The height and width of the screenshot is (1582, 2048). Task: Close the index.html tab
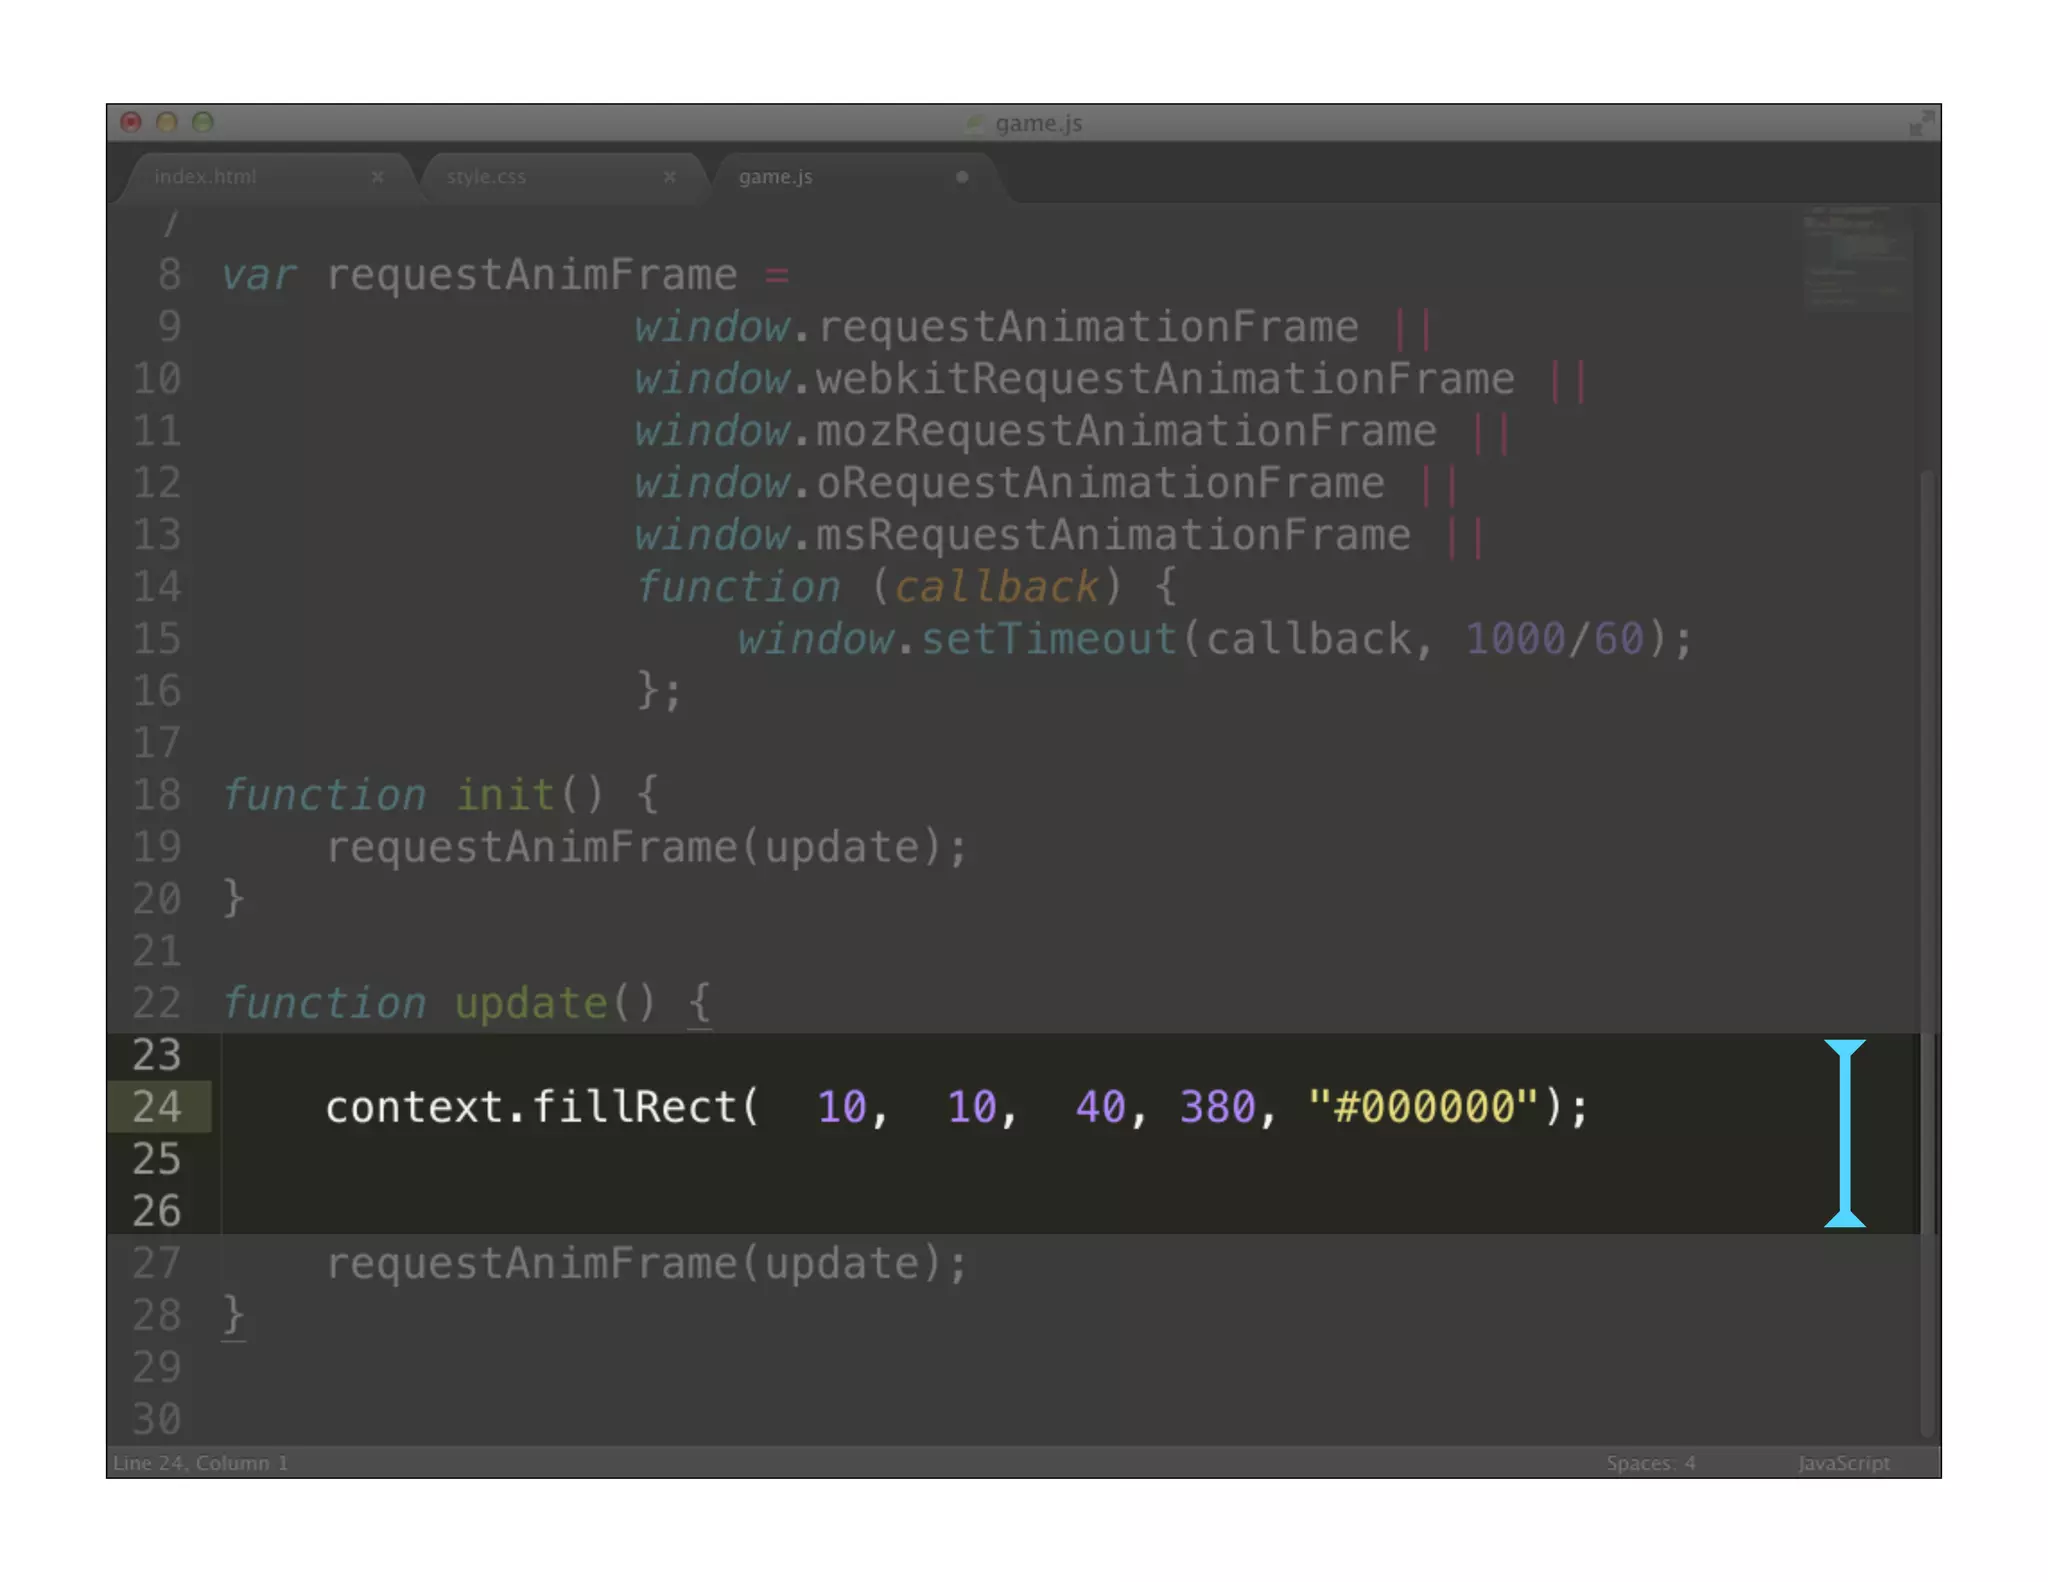tap(377, 177)
